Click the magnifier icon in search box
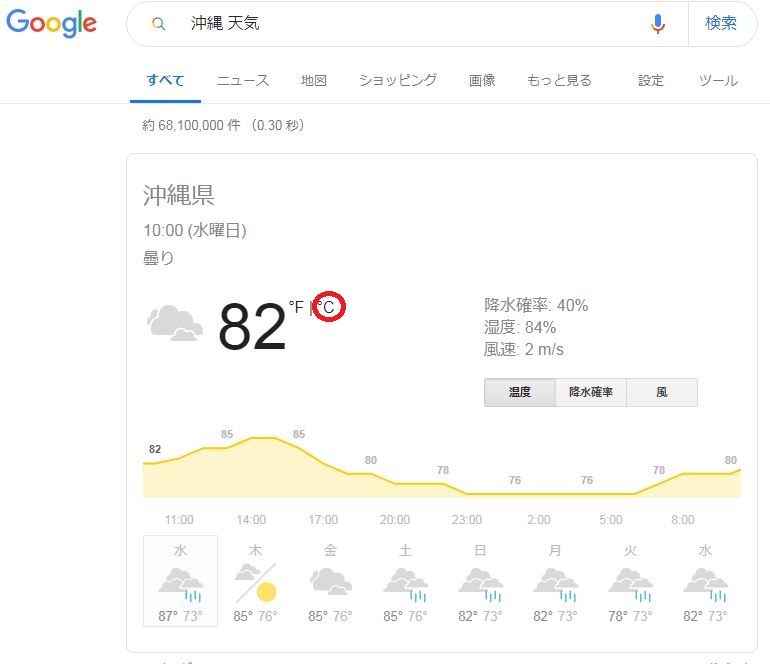 157,24
